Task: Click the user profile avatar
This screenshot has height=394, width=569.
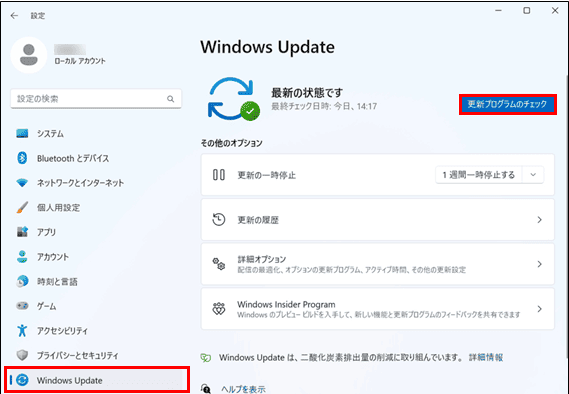Action: tap(29, 55)
